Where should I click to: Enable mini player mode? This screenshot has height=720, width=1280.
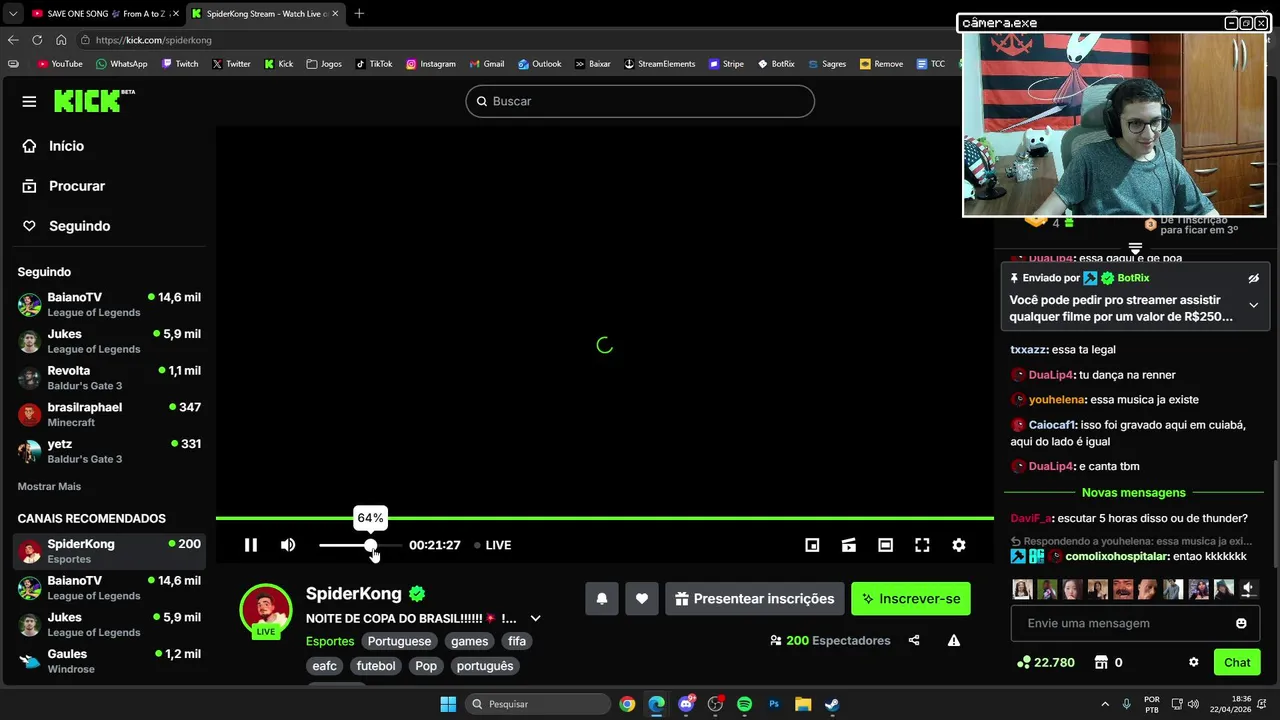coord(812,545)
